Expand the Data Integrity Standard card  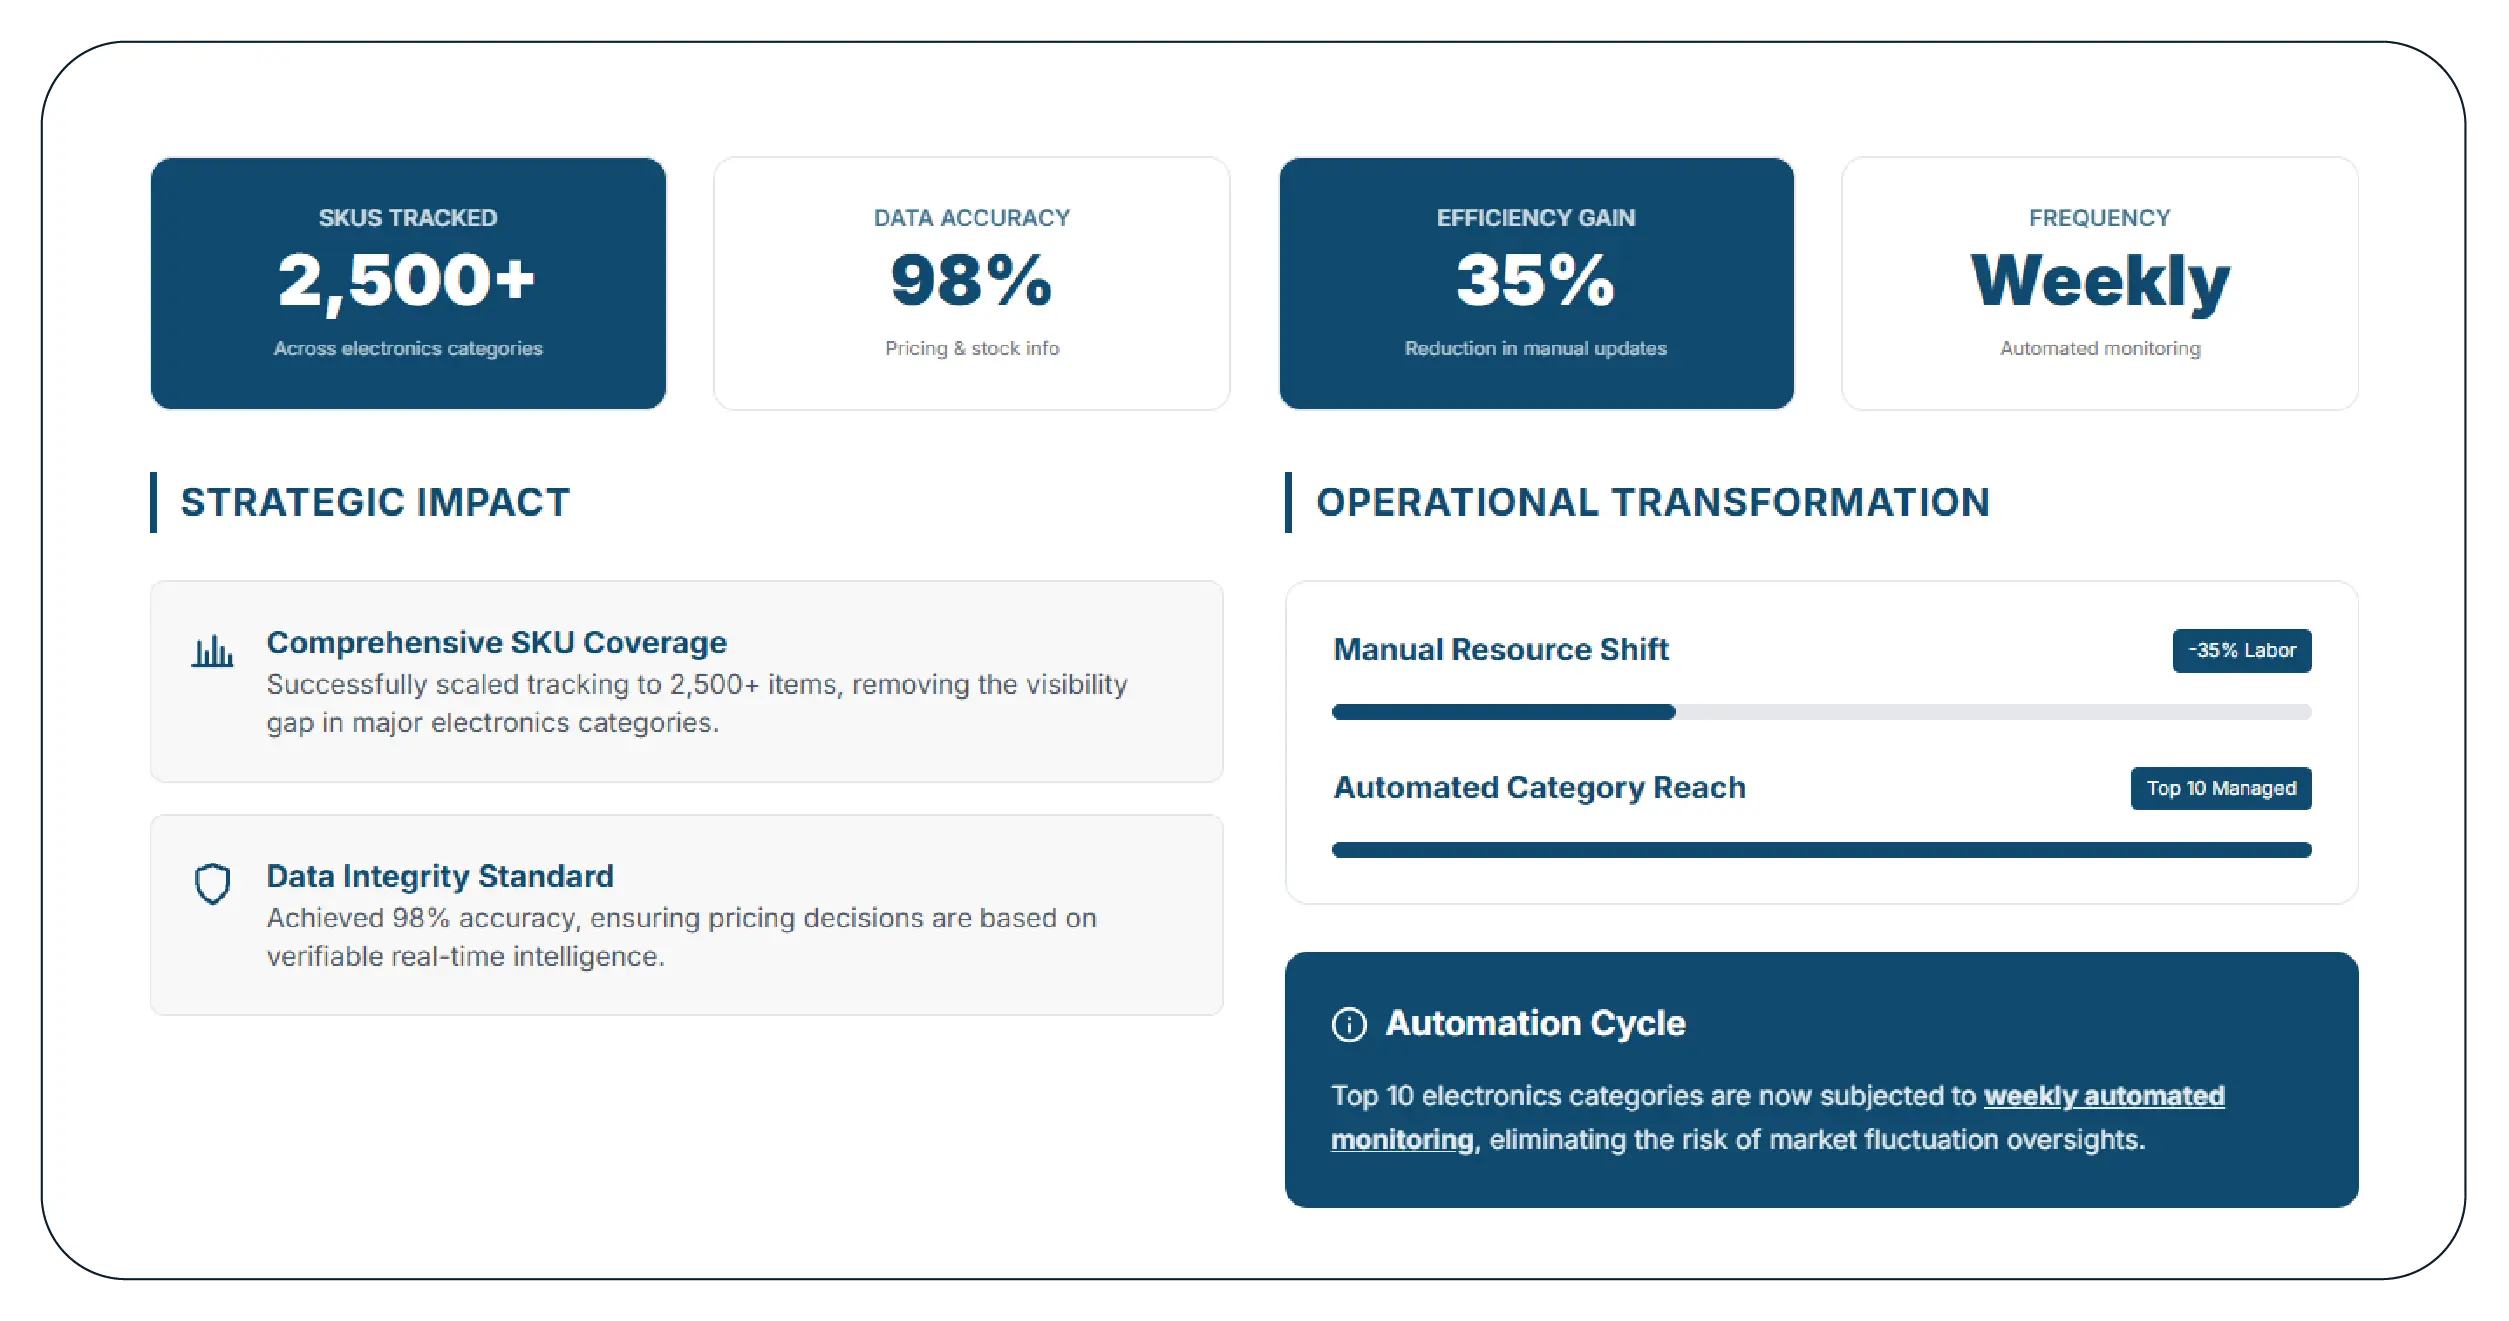click(685, 913)
